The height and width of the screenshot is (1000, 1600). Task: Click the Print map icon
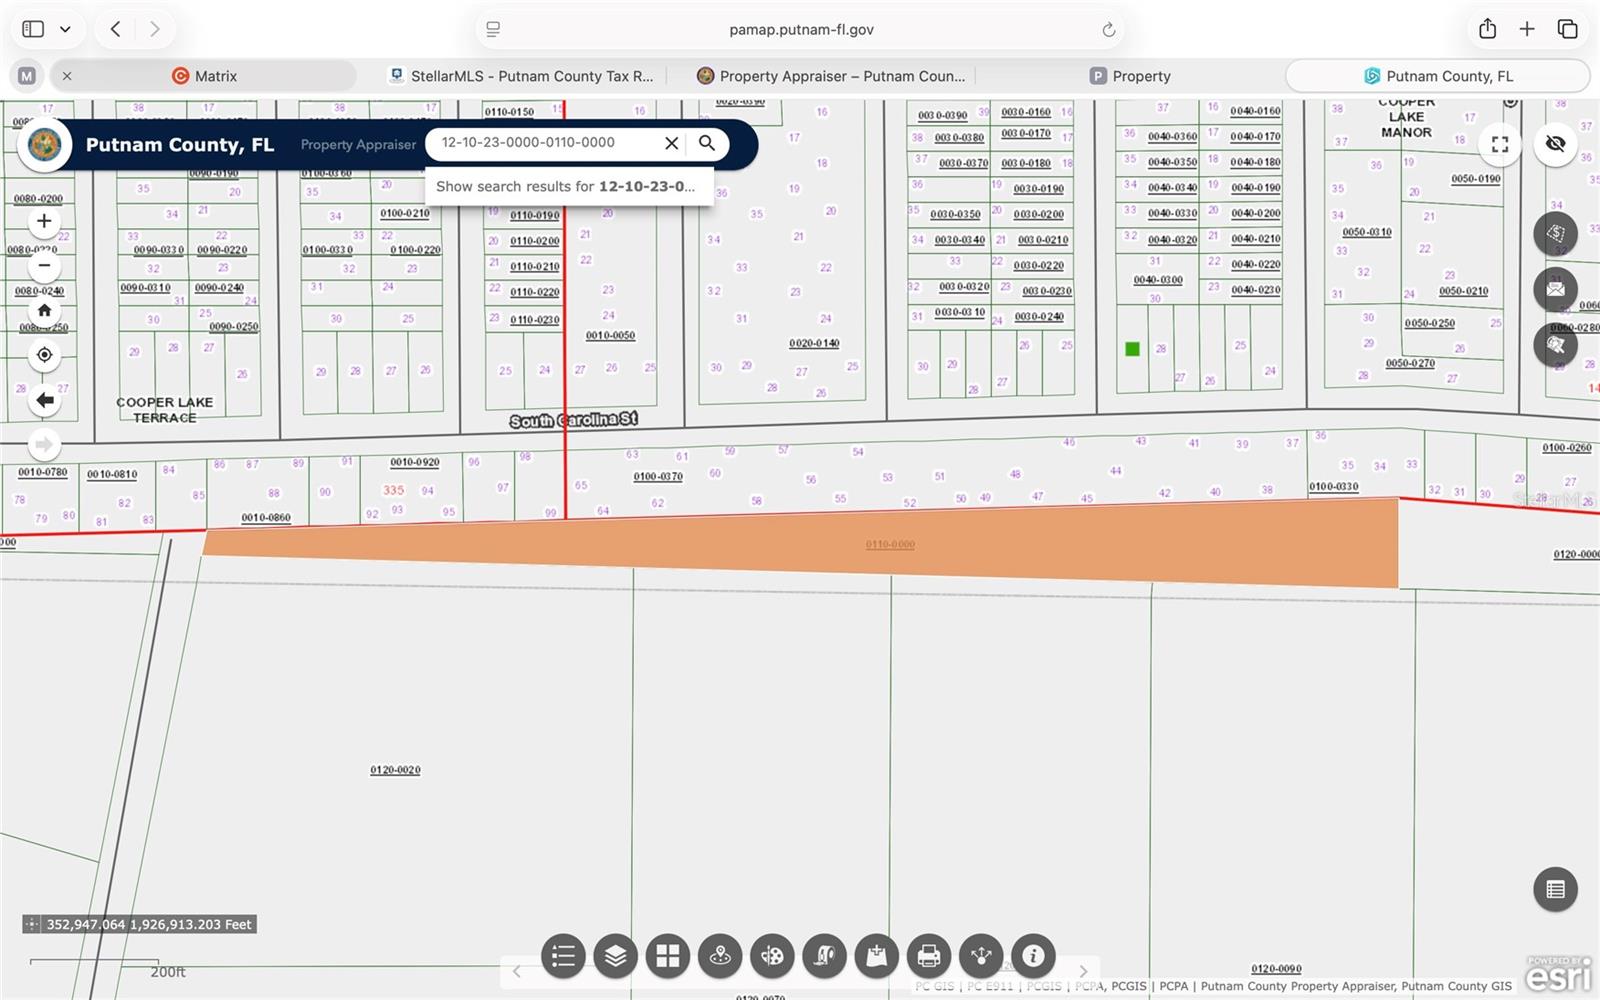point(928,956)
